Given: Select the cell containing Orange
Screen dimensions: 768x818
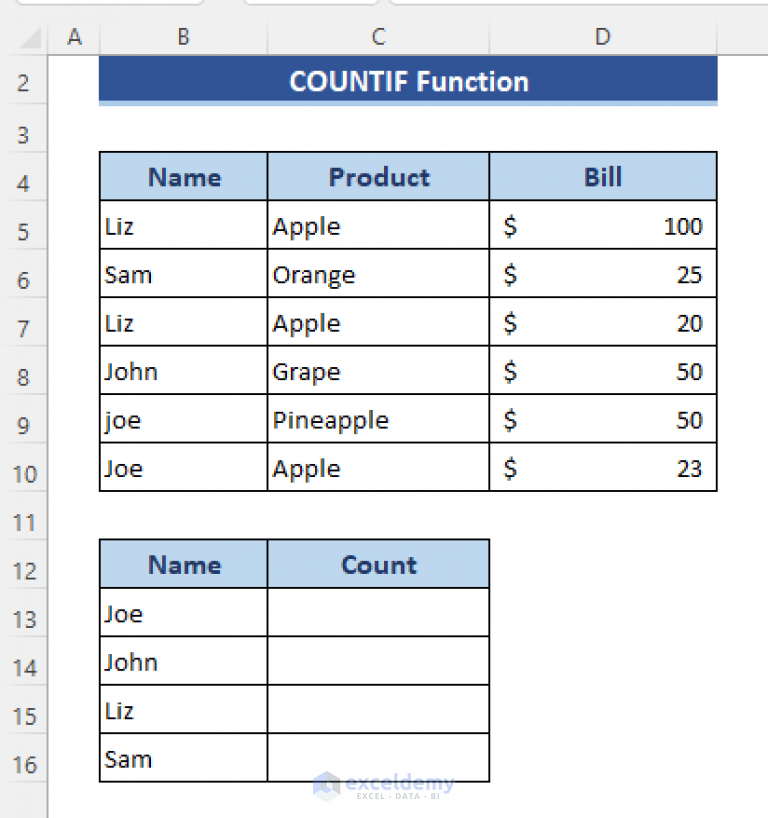Looking at the screenshot, I should 378,274.
